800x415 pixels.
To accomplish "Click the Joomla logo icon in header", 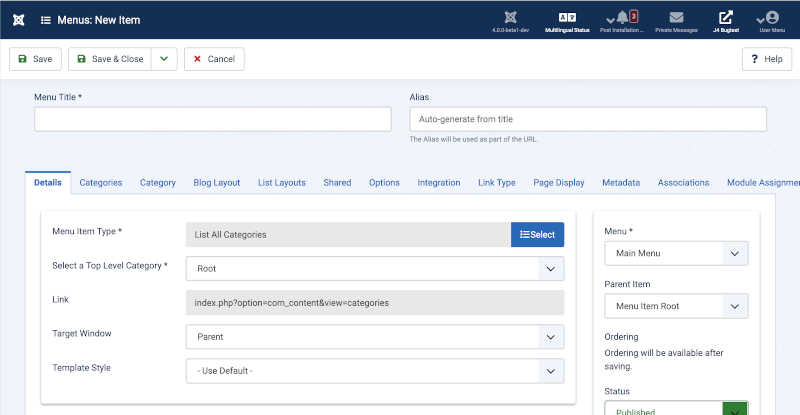I will [19, 20].
